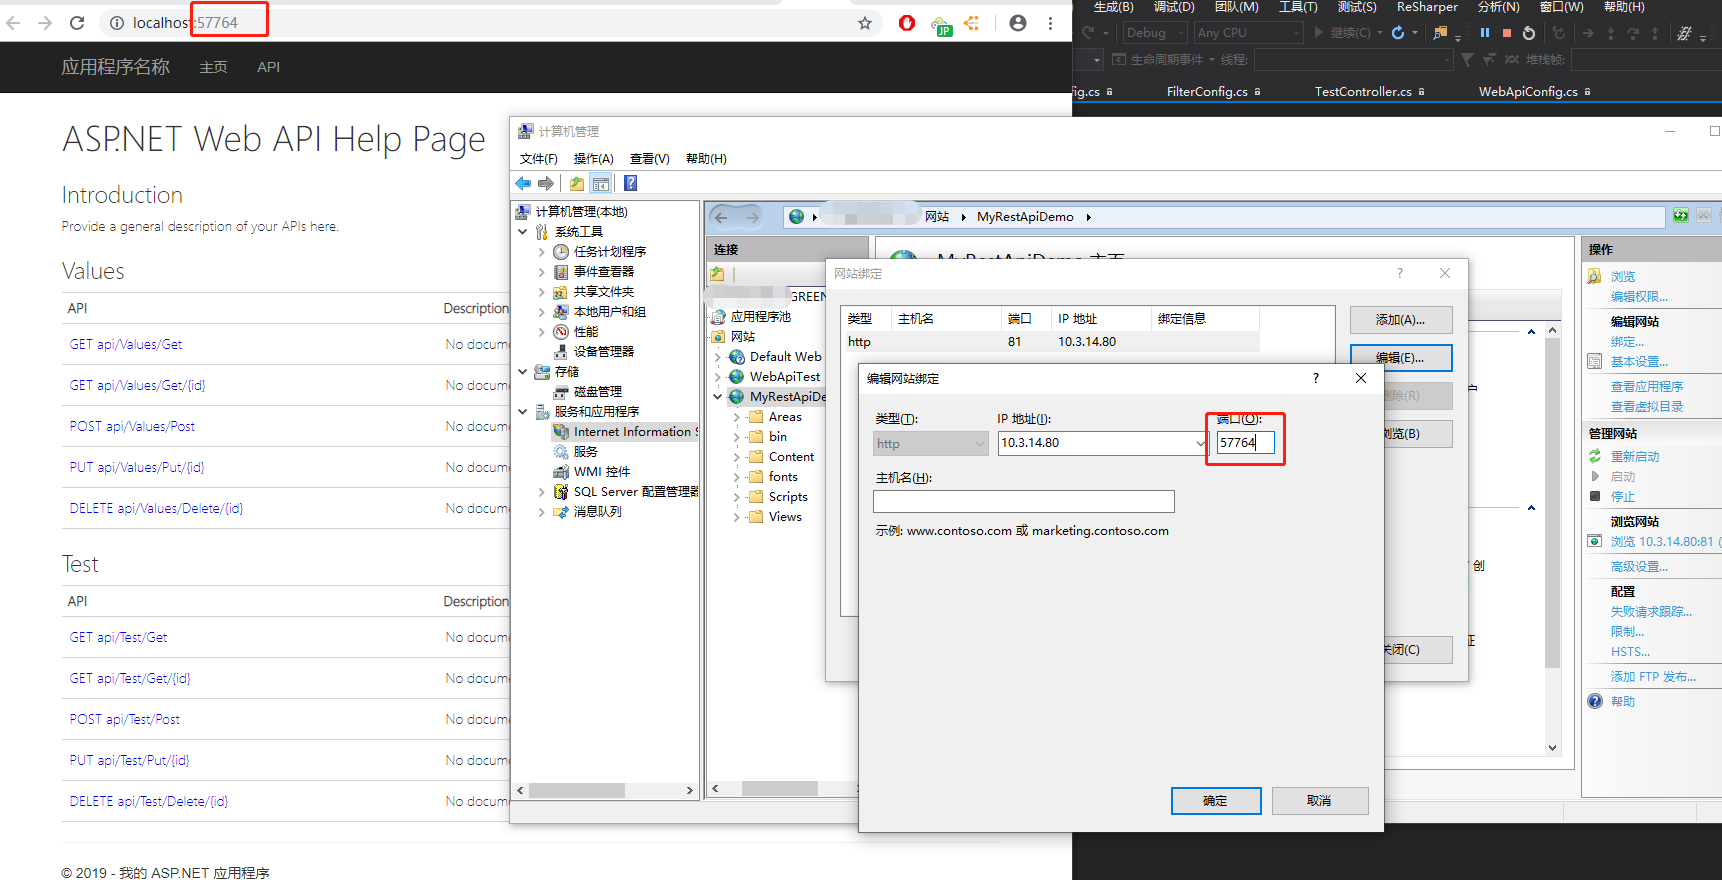Collapse Storage tree node
The image size is (1722, 880).
pos(523,372)
